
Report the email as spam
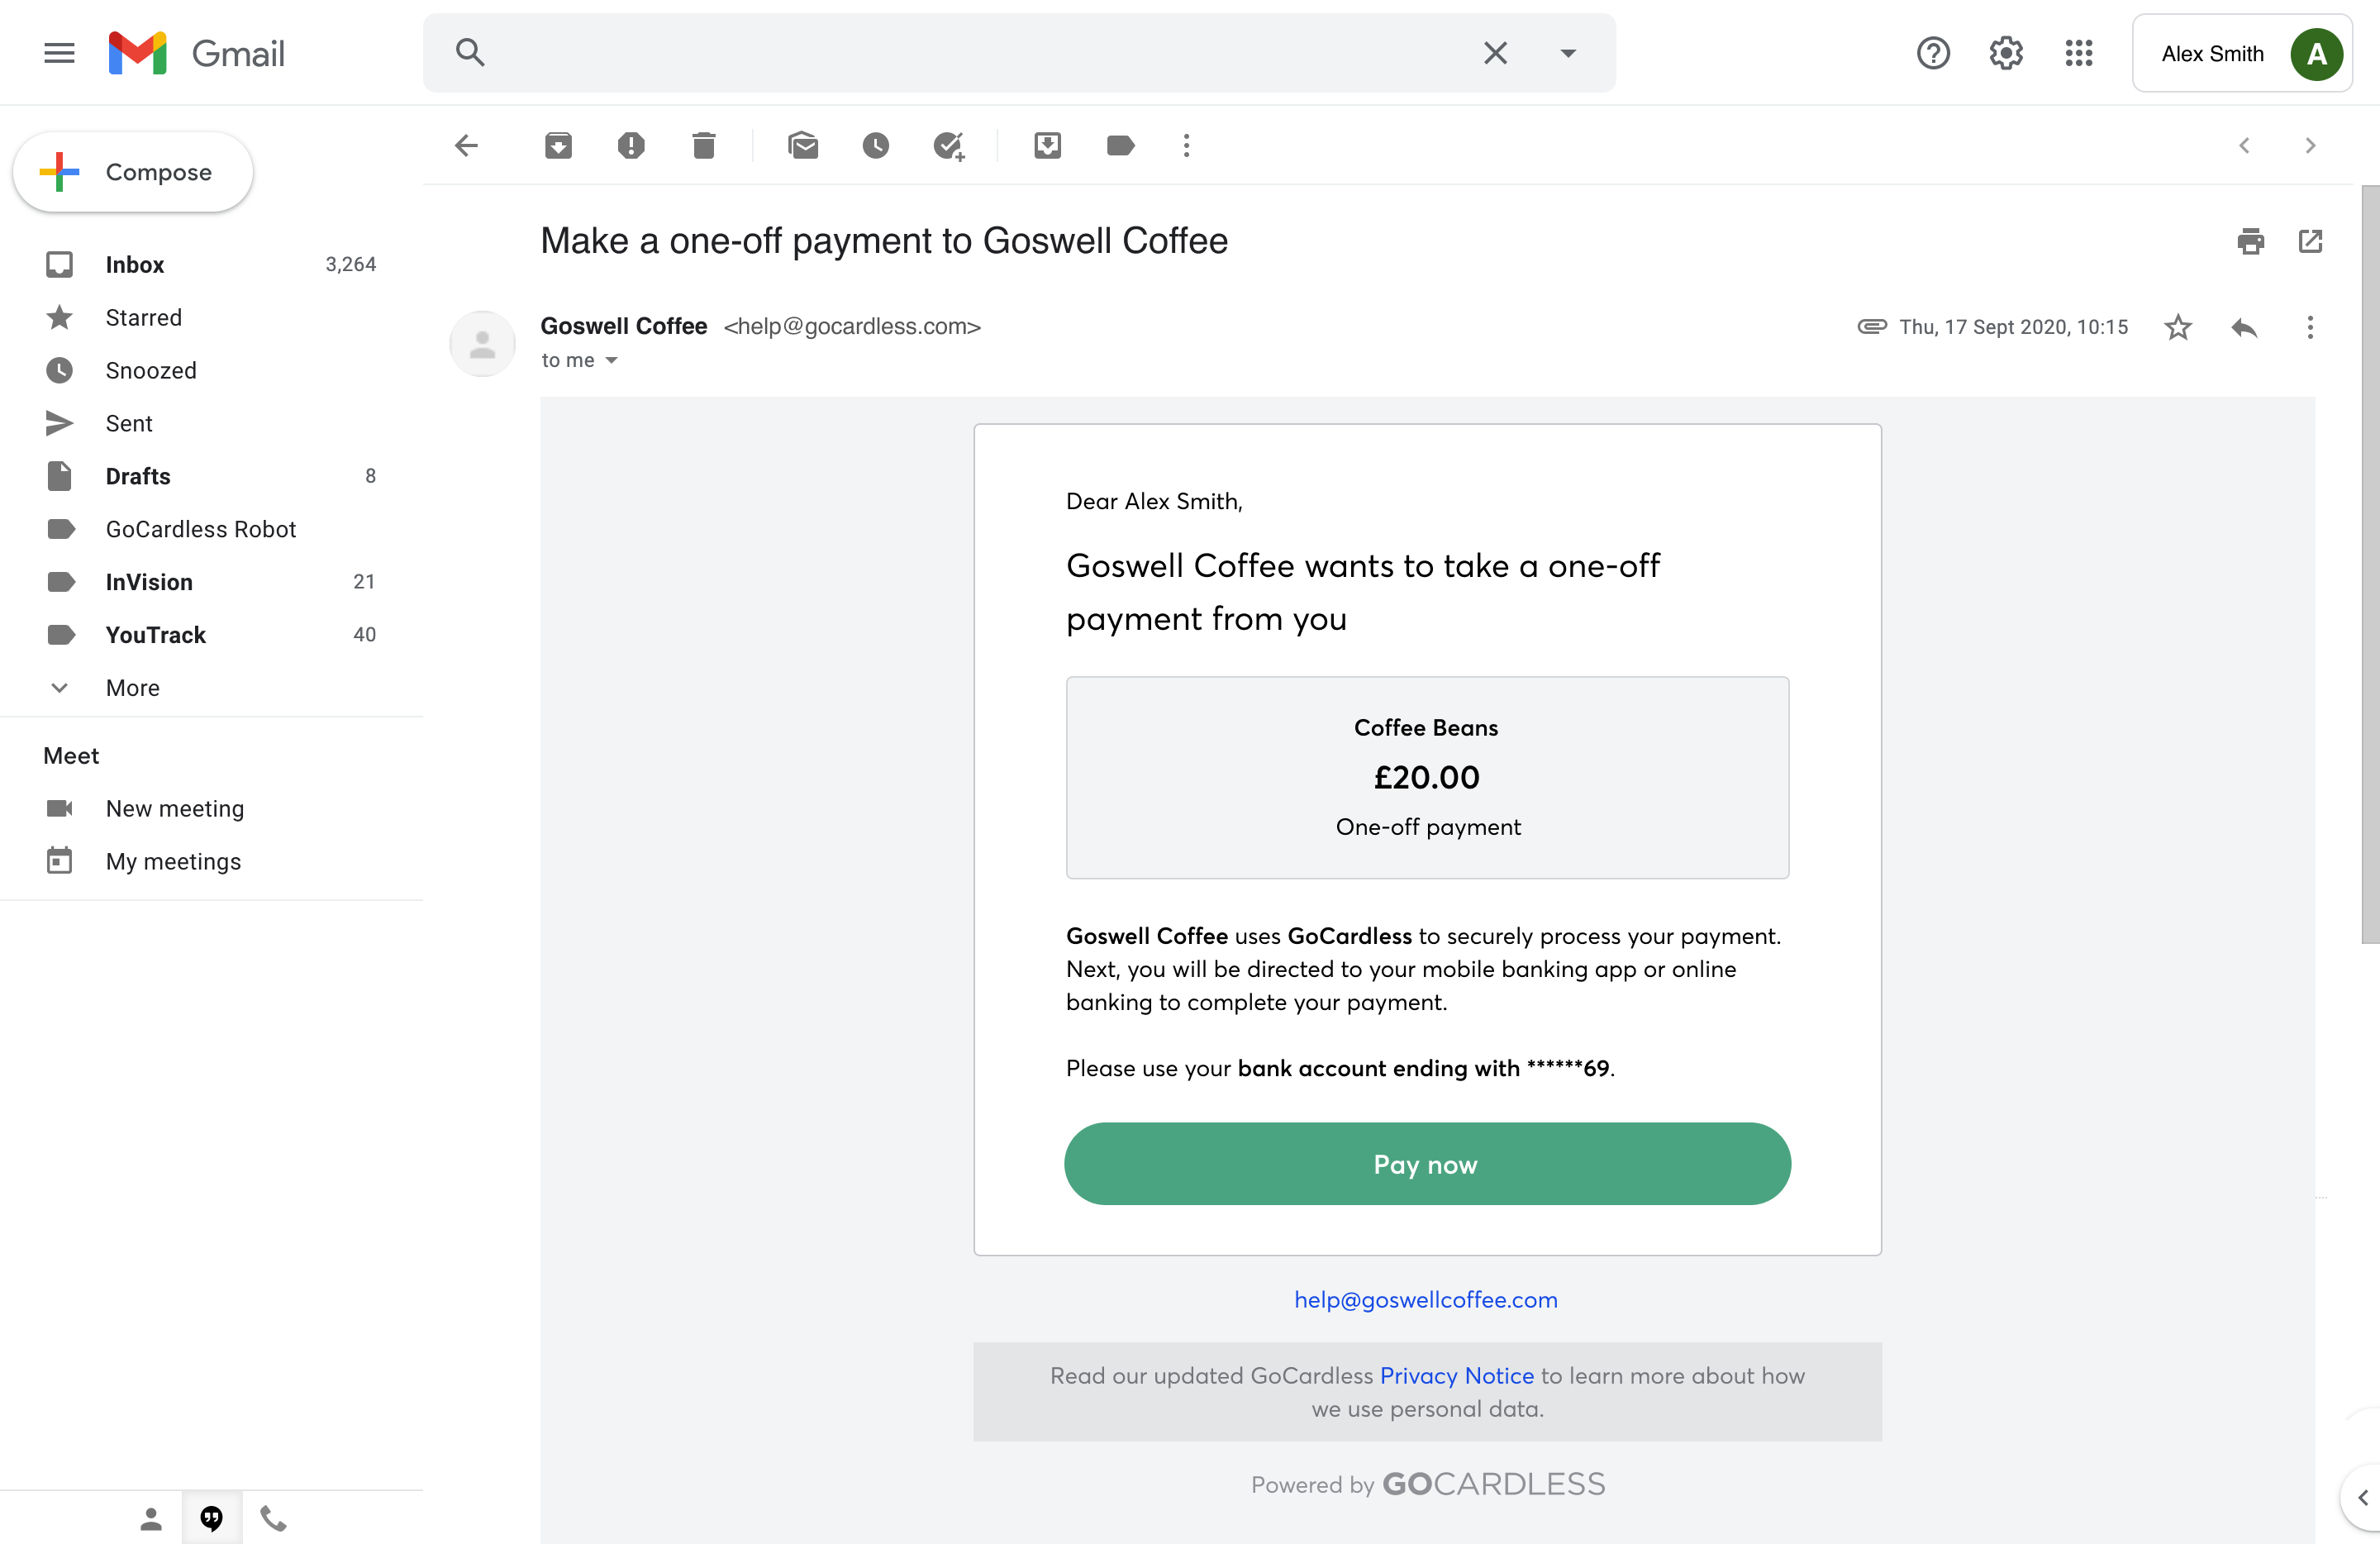point(631,146)
